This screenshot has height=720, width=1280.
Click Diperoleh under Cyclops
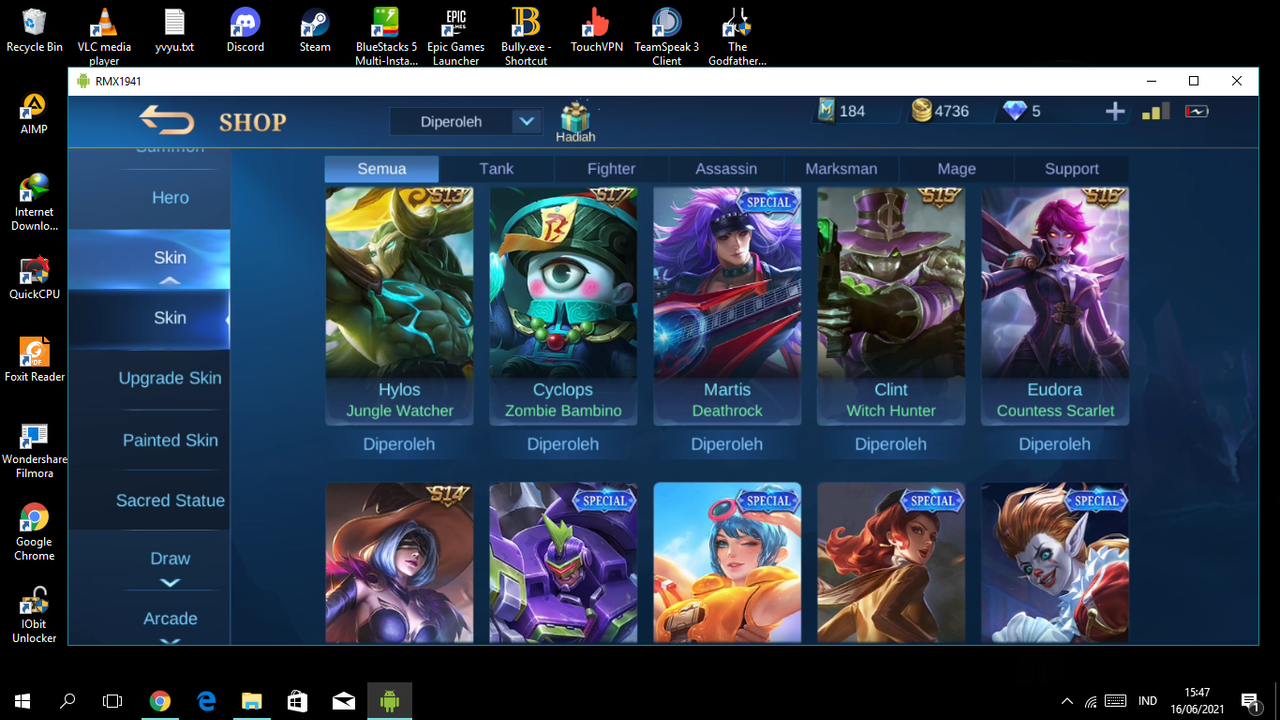(563, 444)
